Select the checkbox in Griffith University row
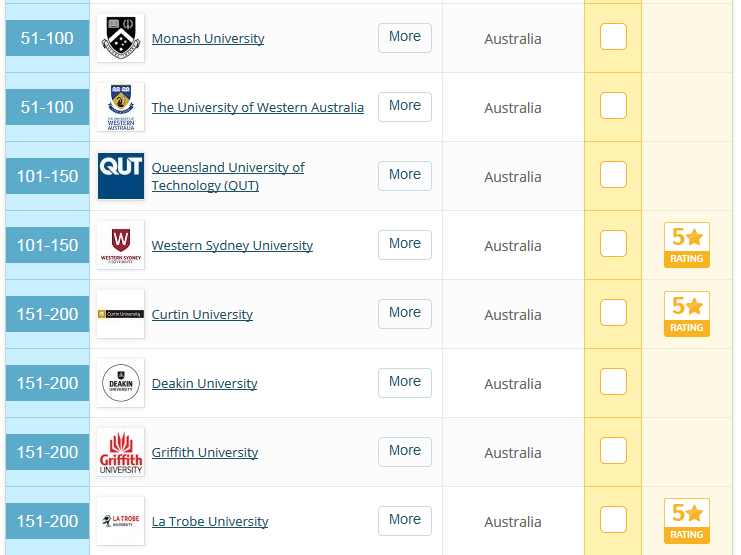Image resolution: width=741 pixels, height=555 pixels. (613, 451)
